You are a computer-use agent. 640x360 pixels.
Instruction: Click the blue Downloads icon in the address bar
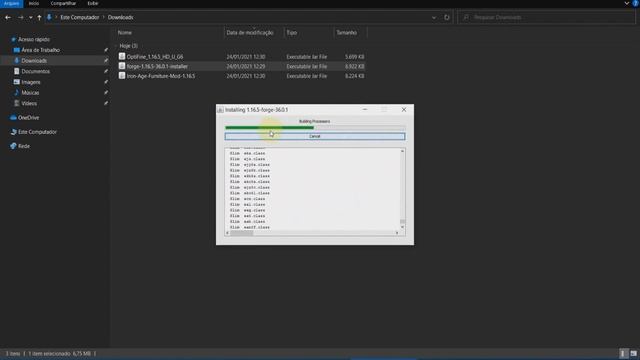[49, 17]
